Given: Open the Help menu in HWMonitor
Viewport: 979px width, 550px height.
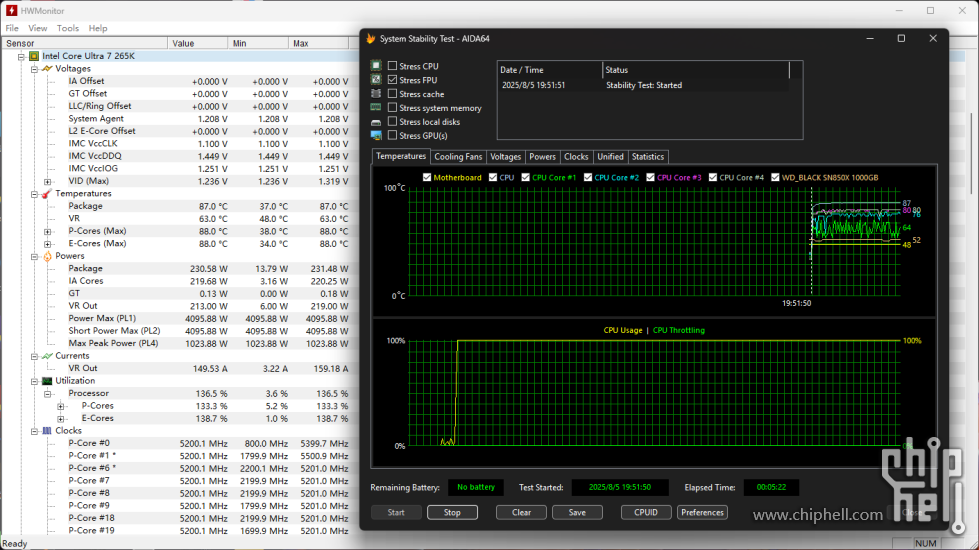Looking at the screenshot, I should (98, 28).
